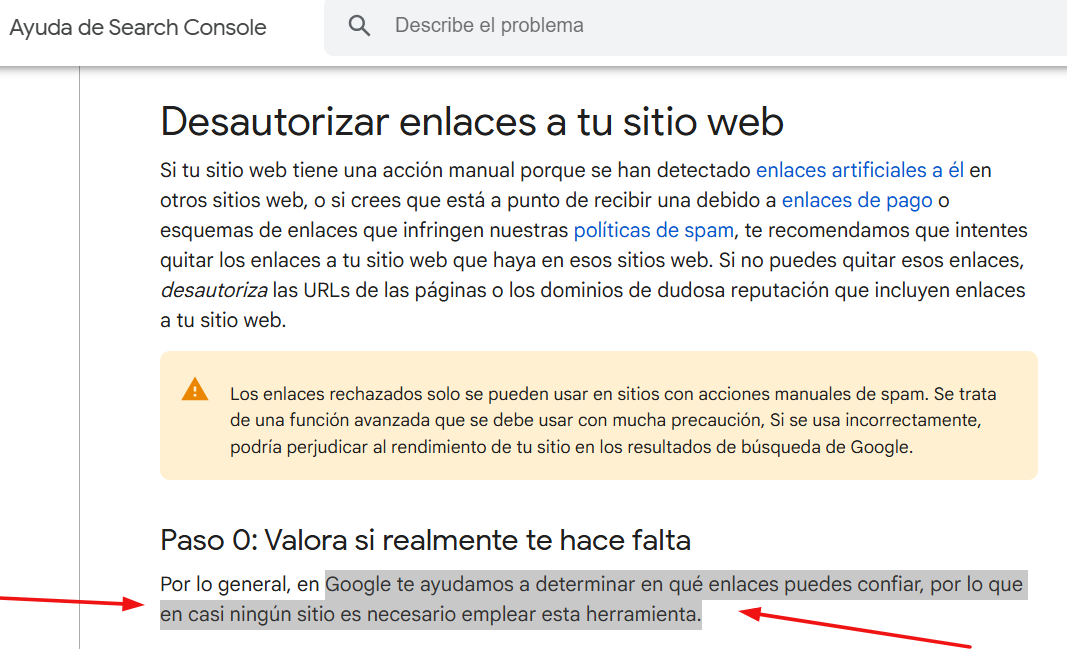The image size is (1067, 649).
Task: Click the 'a tu sitio web.' paragraph ending
Action: click(x=223, y=321)
